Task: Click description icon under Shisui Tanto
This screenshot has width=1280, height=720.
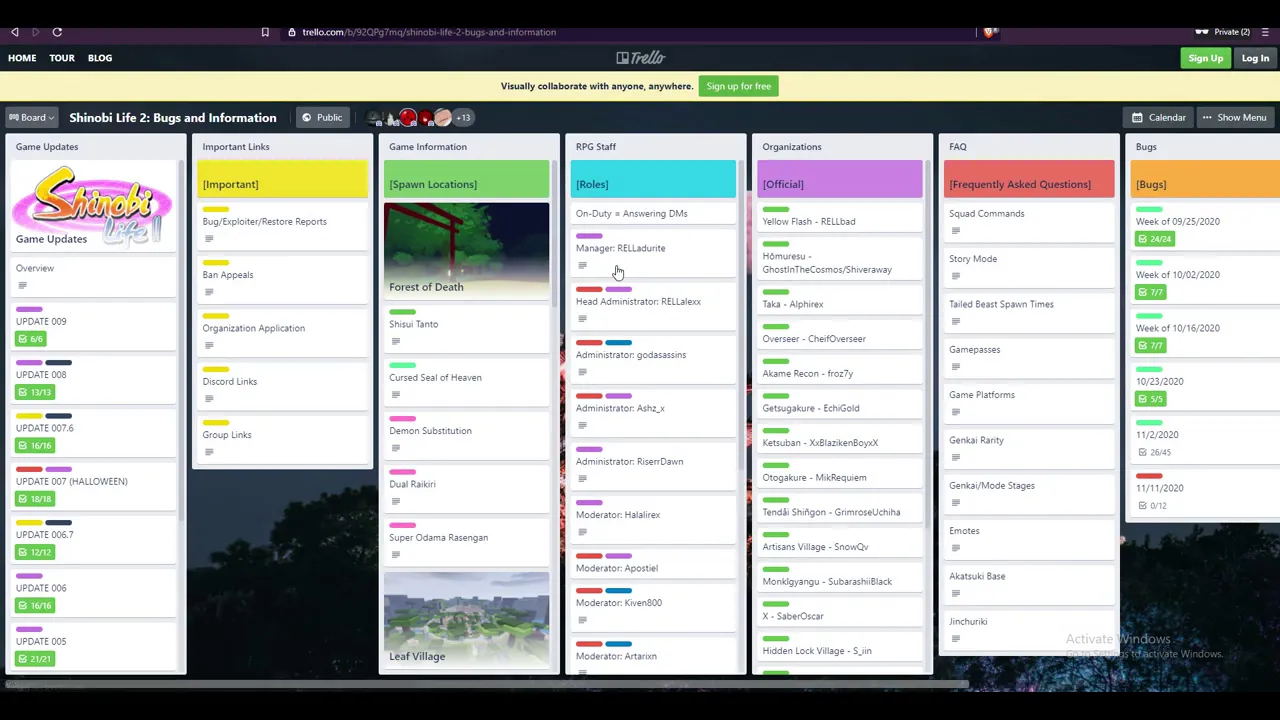Action: click(x=395, y=341)
